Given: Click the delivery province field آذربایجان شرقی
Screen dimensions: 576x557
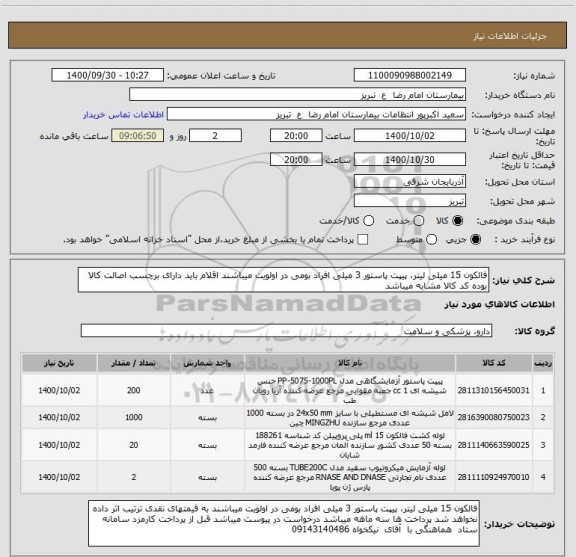Looking at the screenshot, I should (410, 182).
